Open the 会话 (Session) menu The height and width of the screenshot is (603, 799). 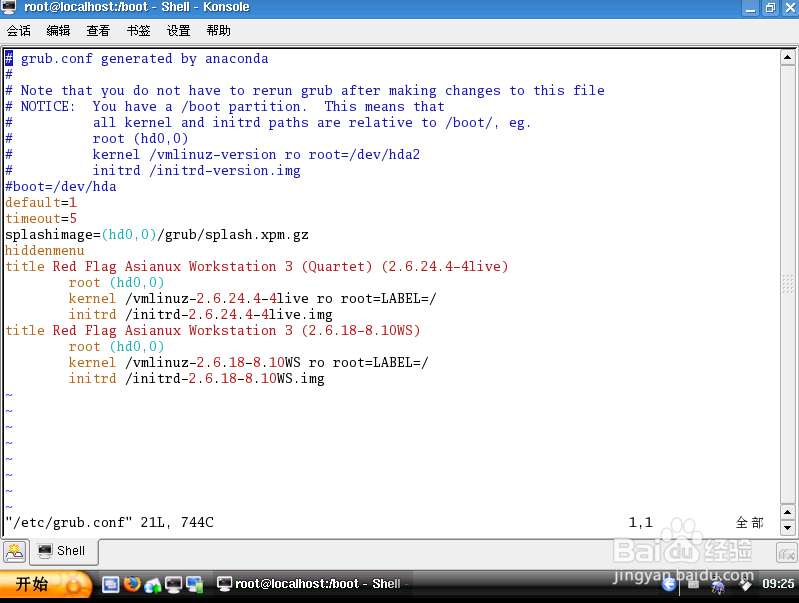click(19, 31)
